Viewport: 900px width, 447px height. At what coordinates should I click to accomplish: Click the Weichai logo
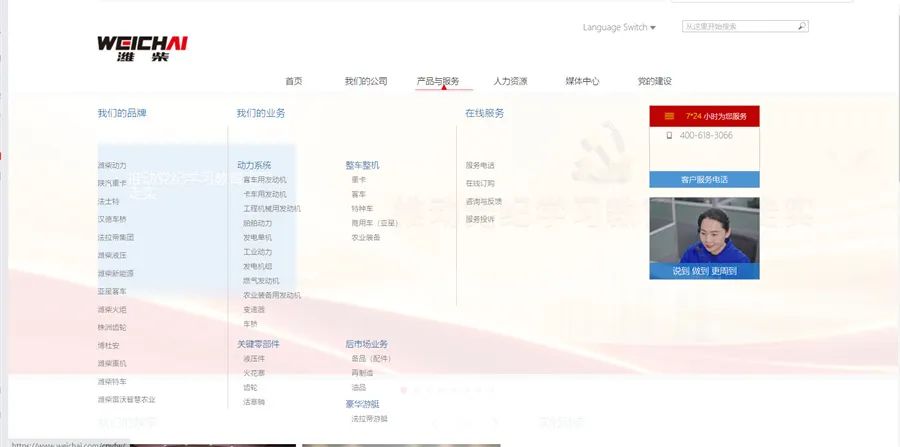142,49
